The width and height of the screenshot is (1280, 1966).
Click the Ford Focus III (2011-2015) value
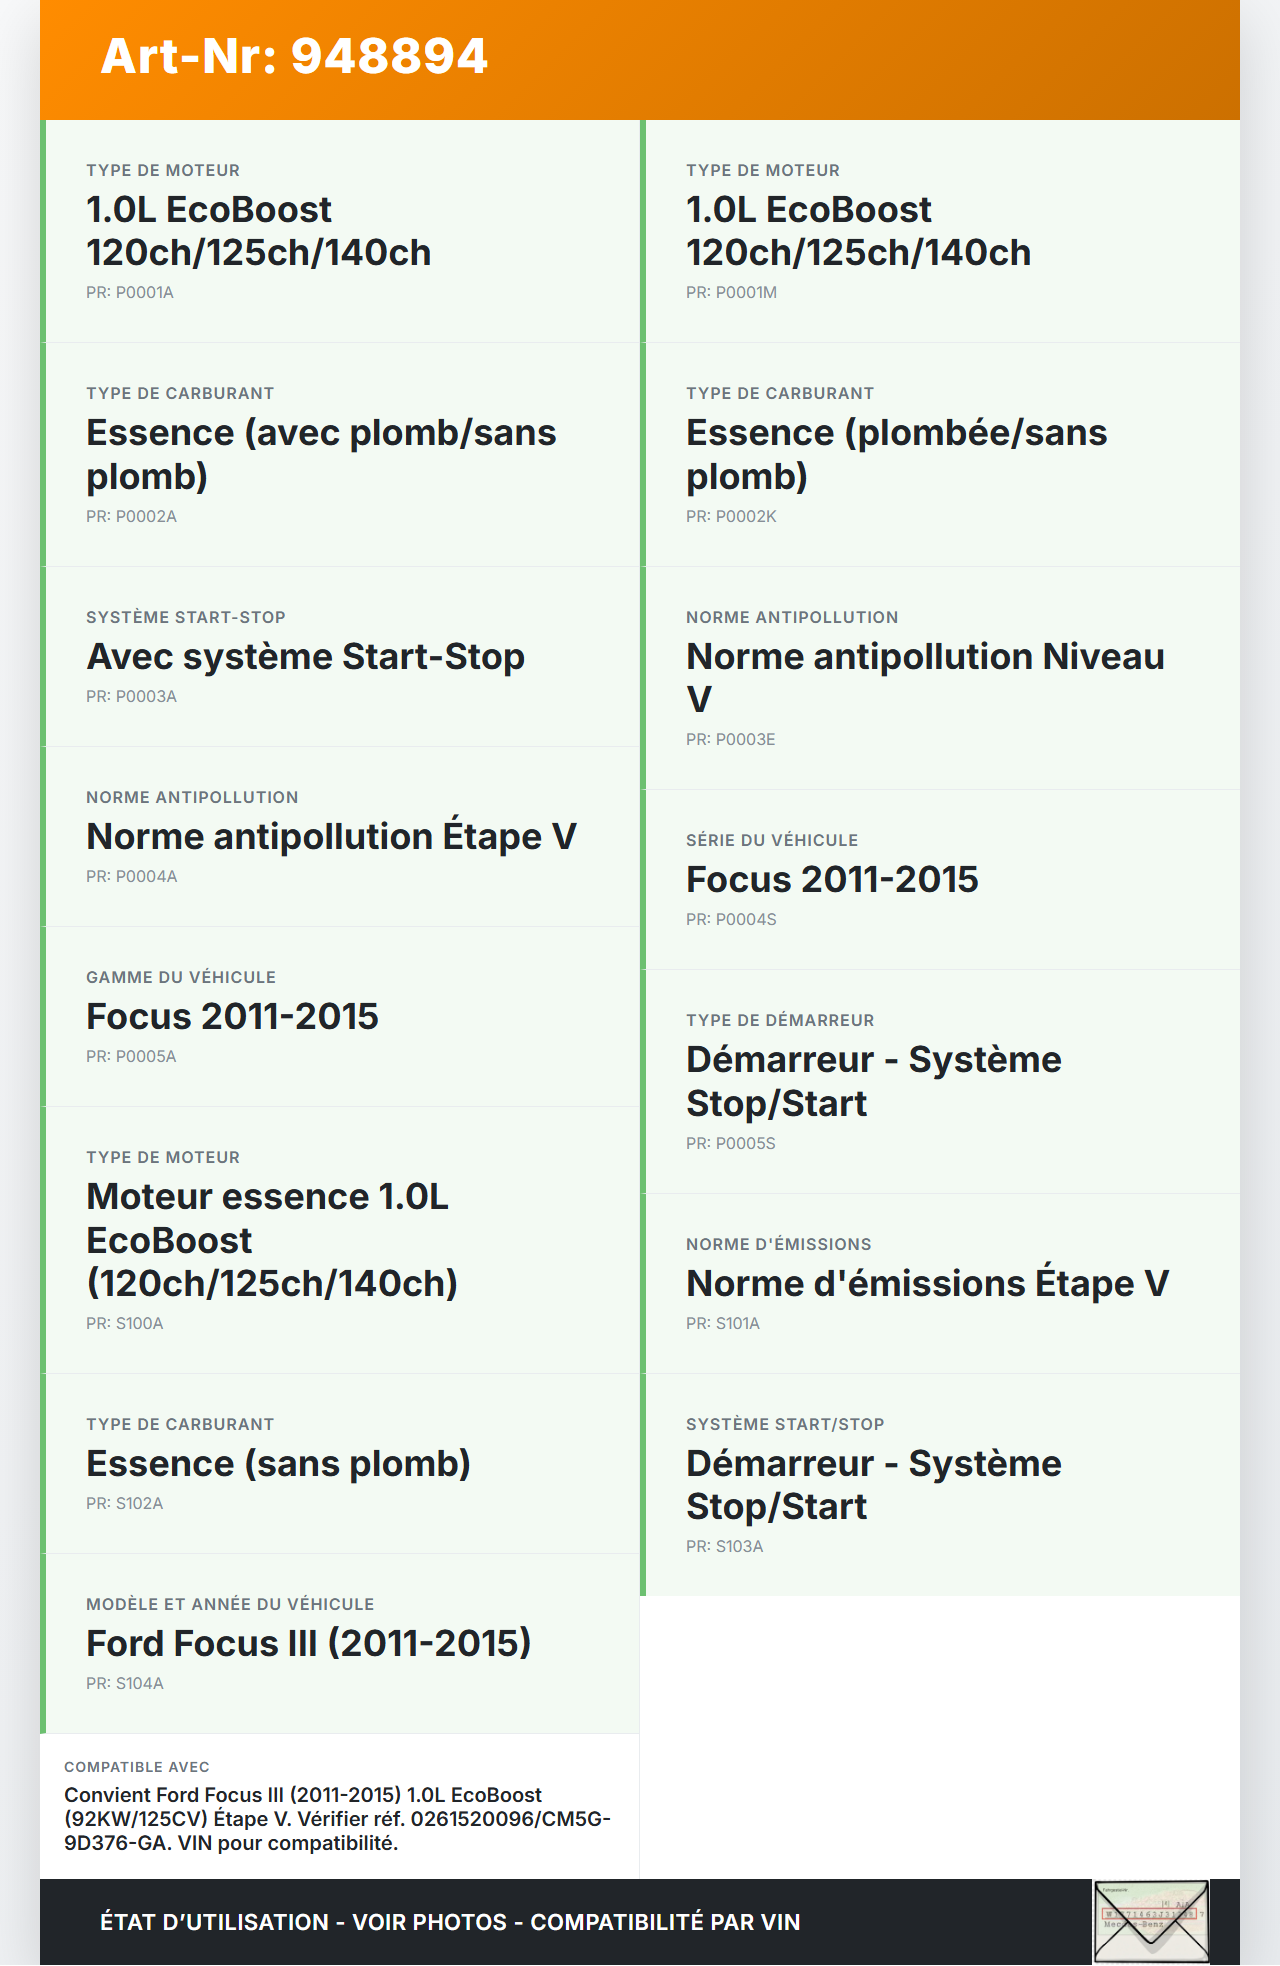[x=308, y=1644]
